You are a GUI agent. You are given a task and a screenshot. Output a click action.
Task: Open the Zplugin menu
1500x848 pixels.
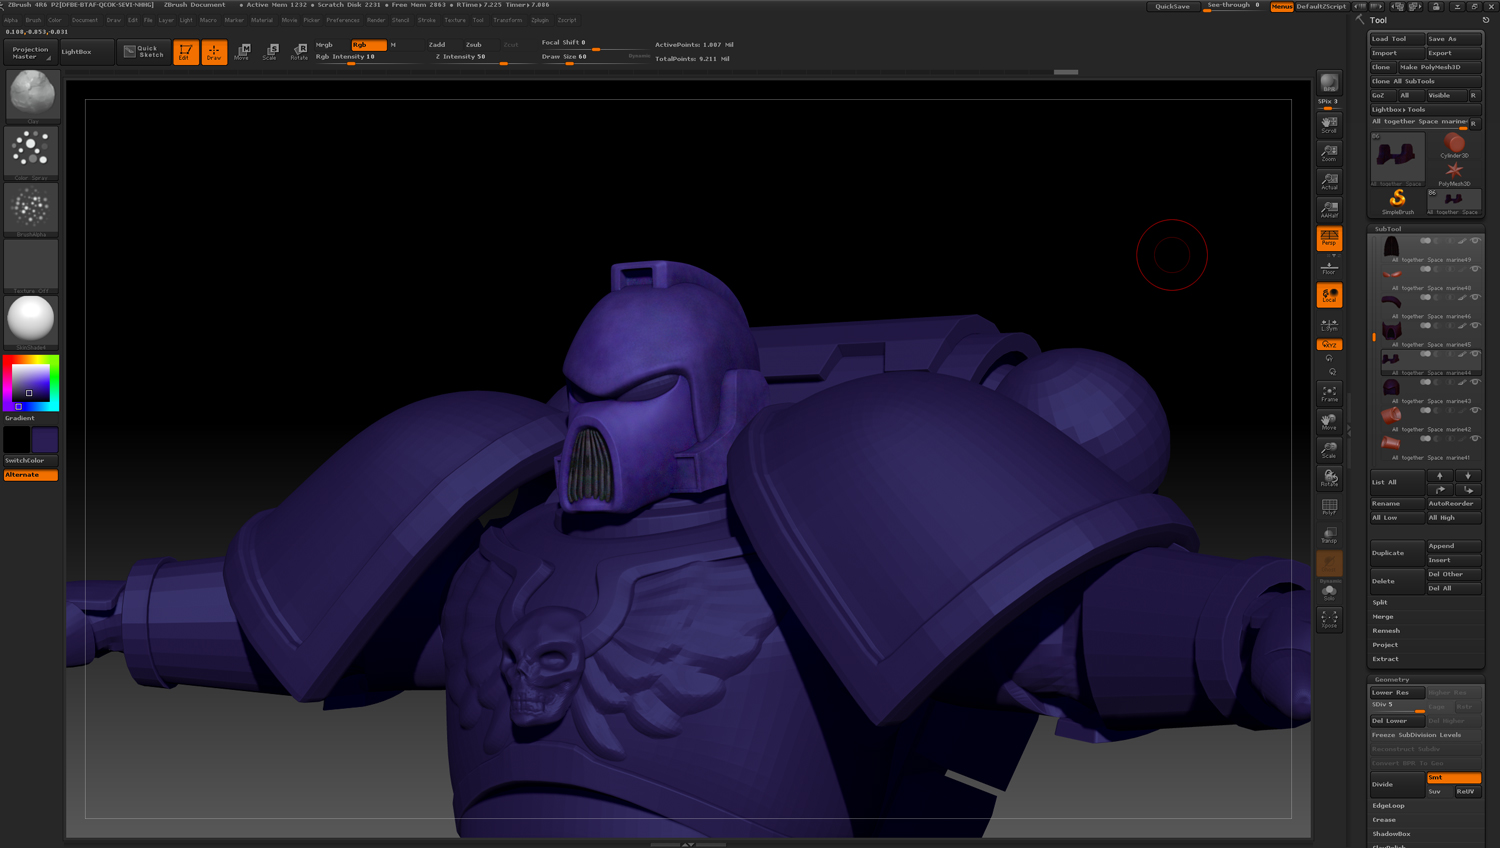(x=540, y=20)
